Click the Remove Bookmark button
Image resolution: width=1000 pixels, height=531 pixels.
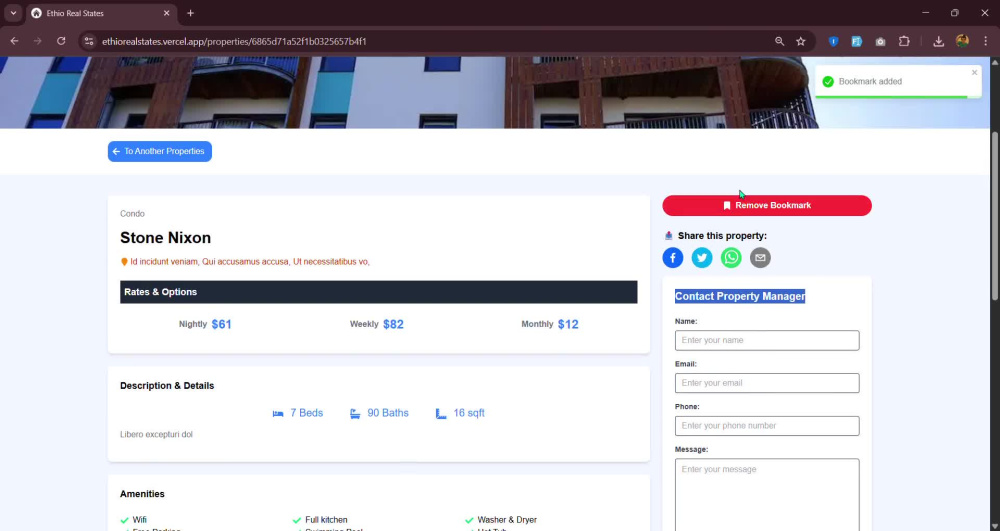[x=767, y=205]
